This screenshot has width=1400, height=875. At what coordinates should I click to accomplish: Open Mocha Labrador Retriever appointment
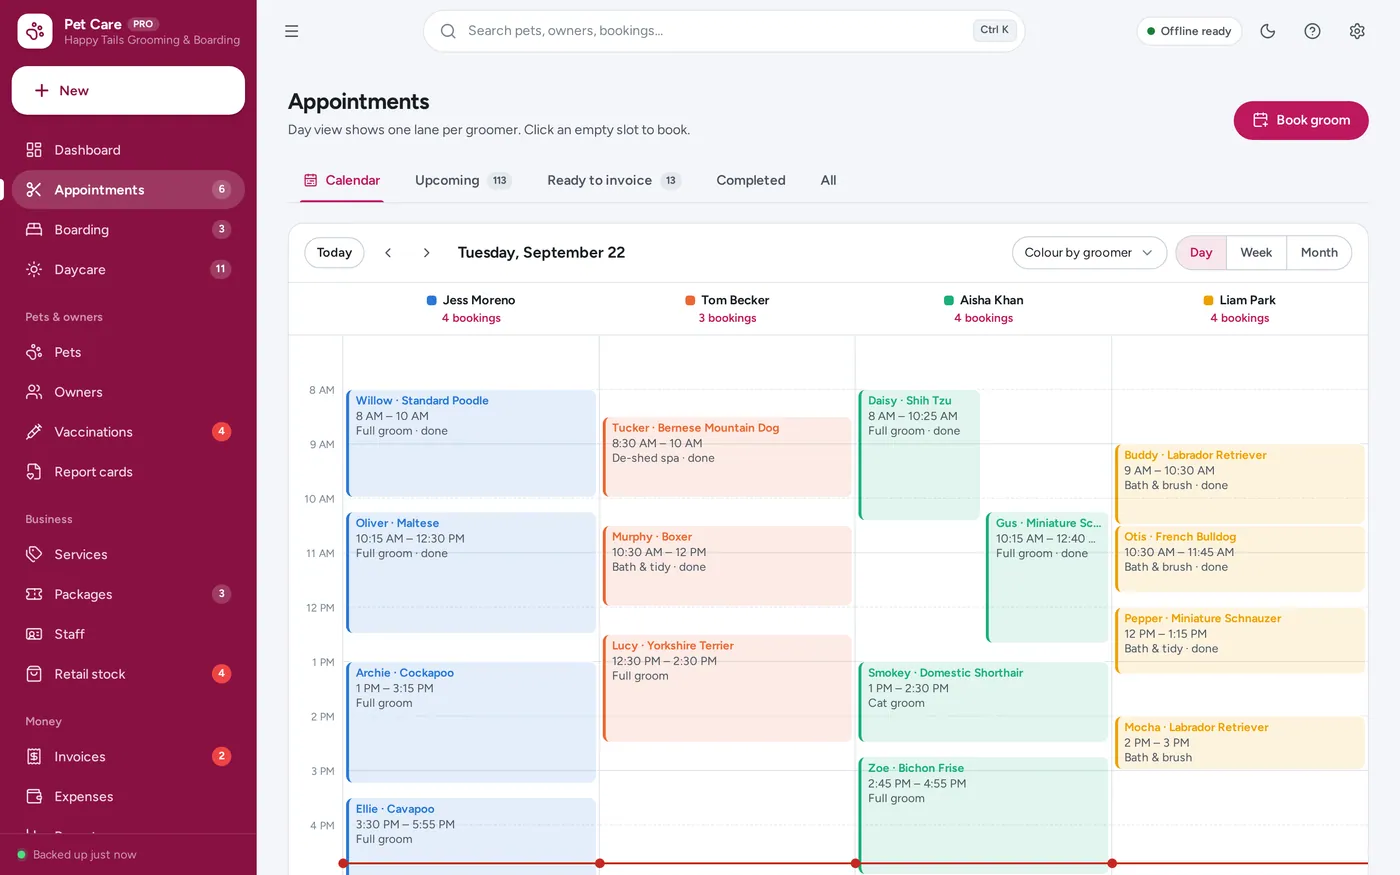[1240, 743]
